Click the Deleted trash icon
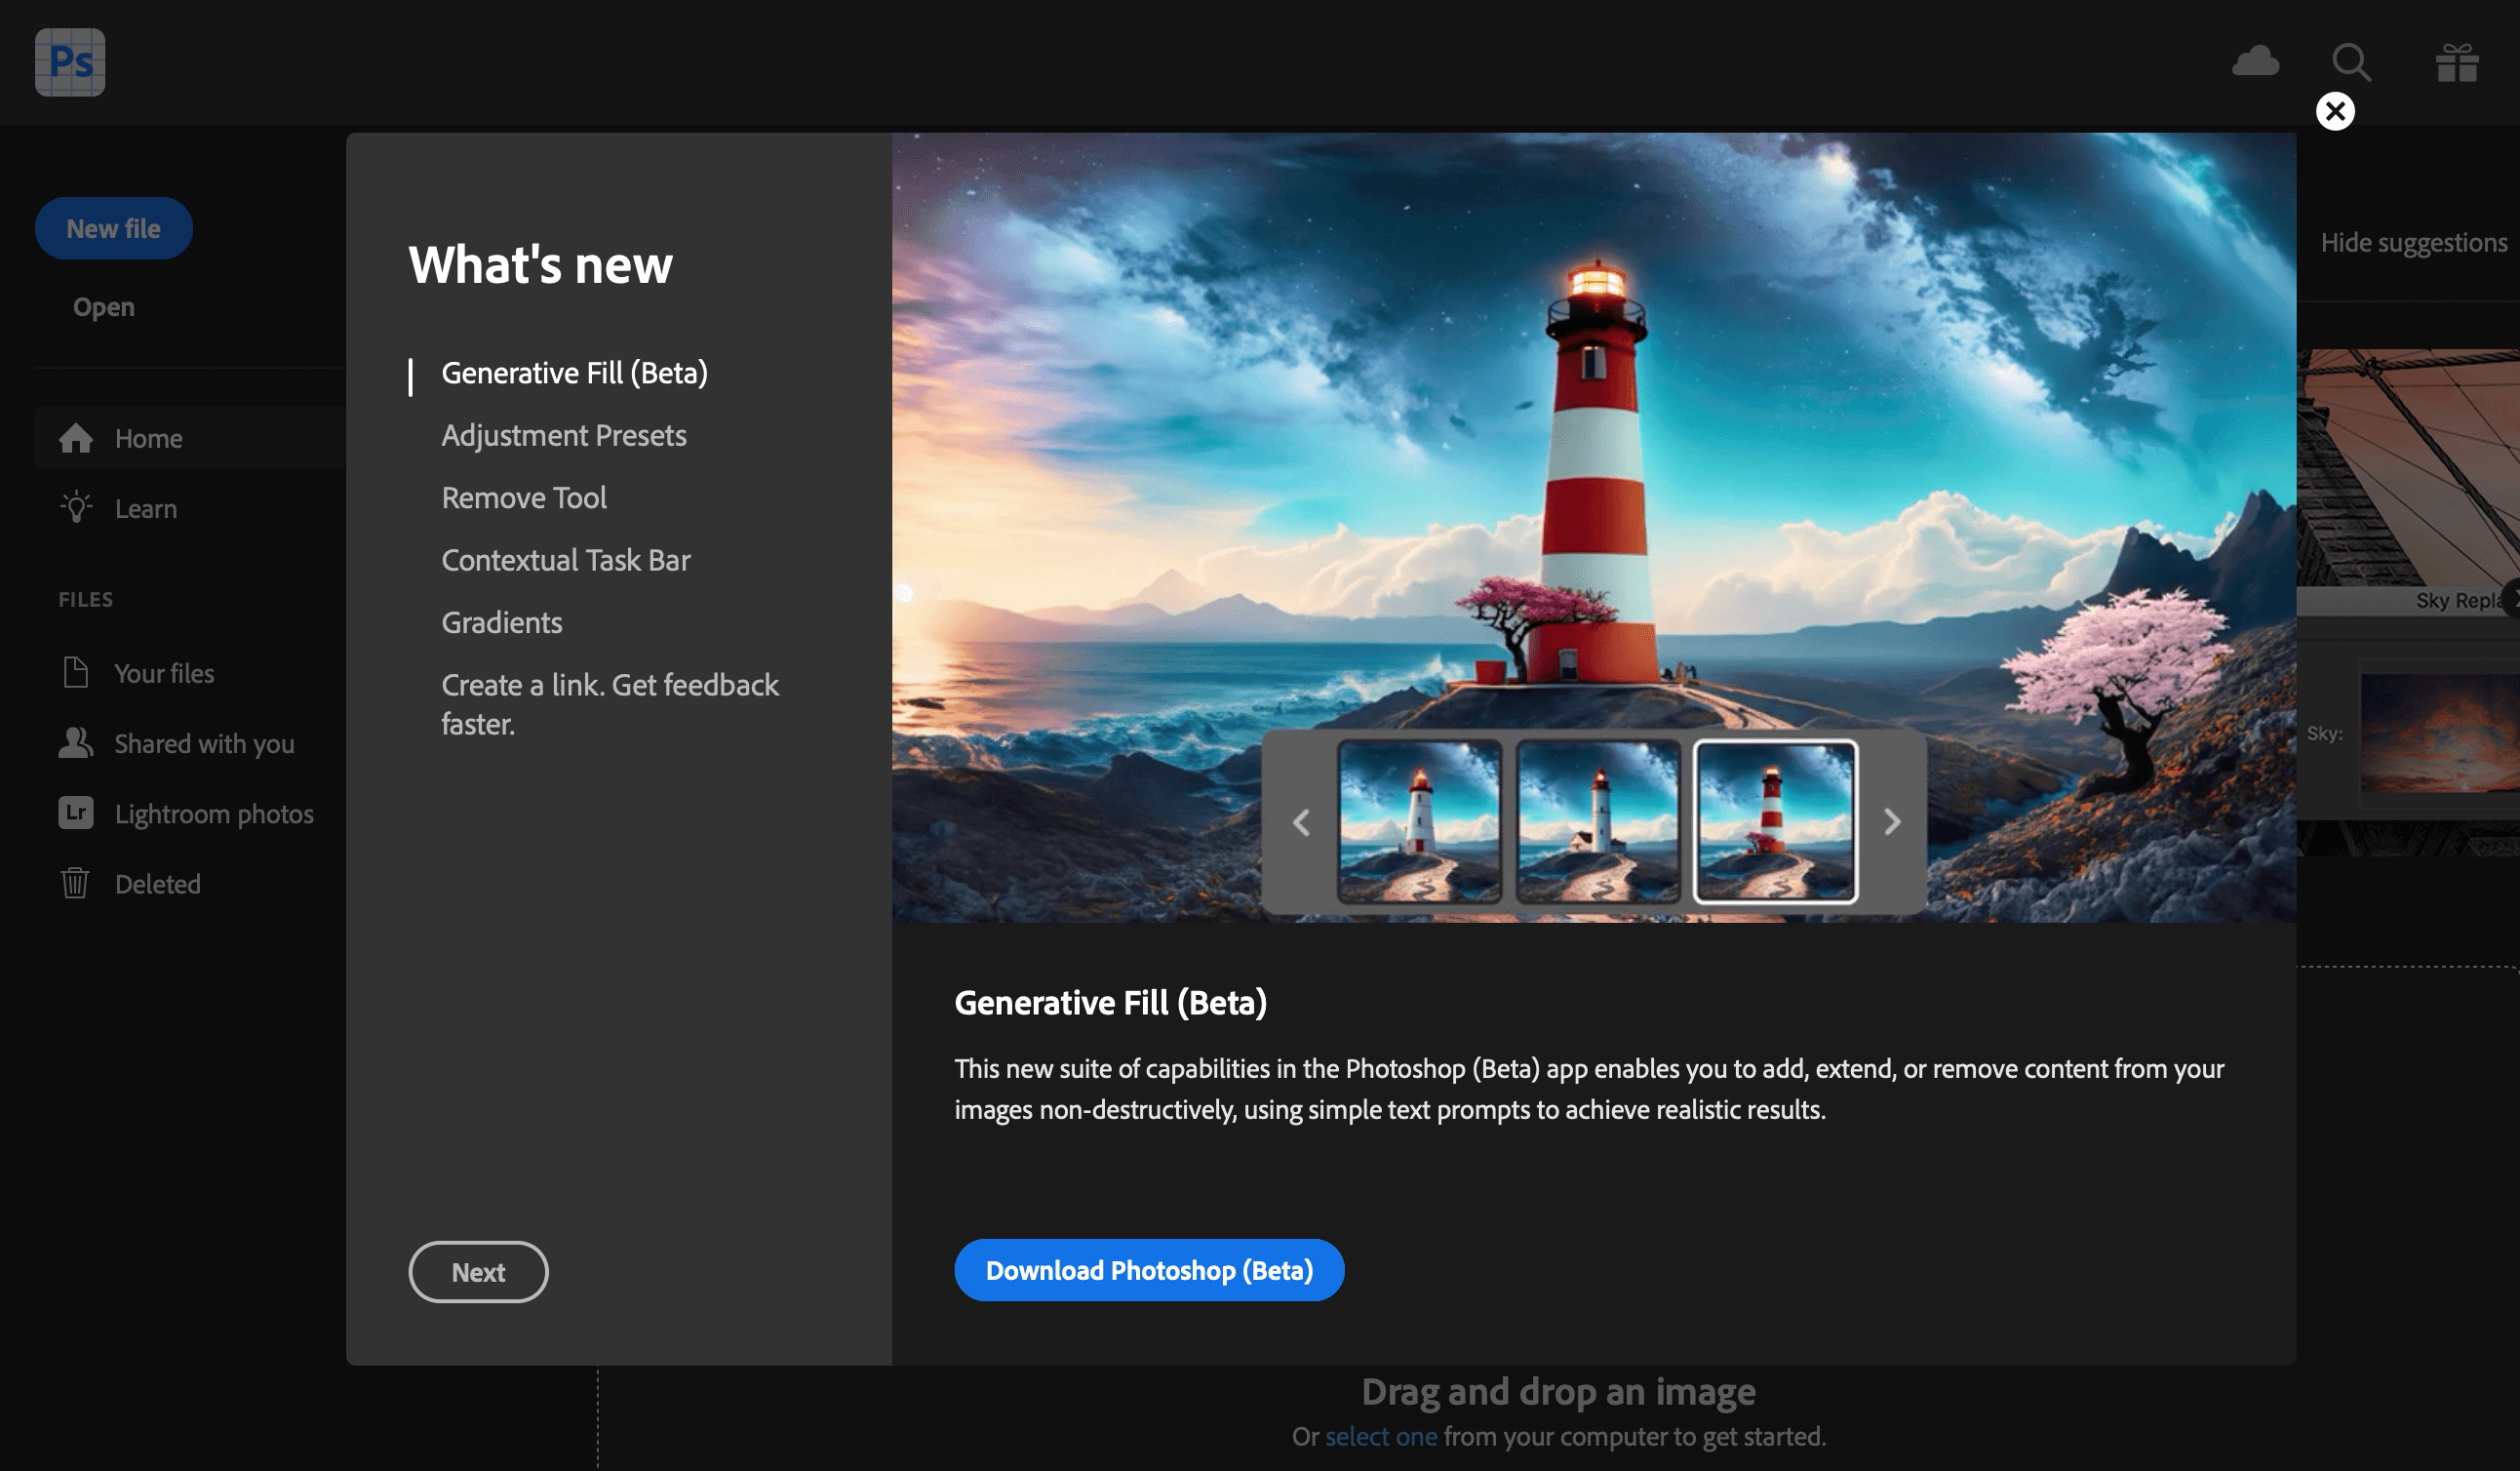The width and height of the screenshot is (2520, 1471). click(75, 883)
